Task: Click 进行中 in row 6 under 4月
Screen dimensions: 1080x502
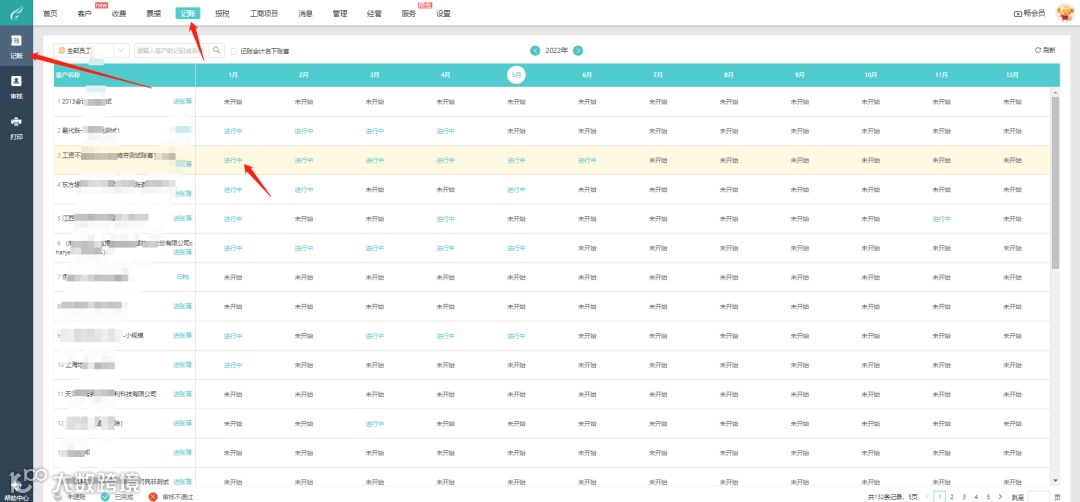Action: 446,248
